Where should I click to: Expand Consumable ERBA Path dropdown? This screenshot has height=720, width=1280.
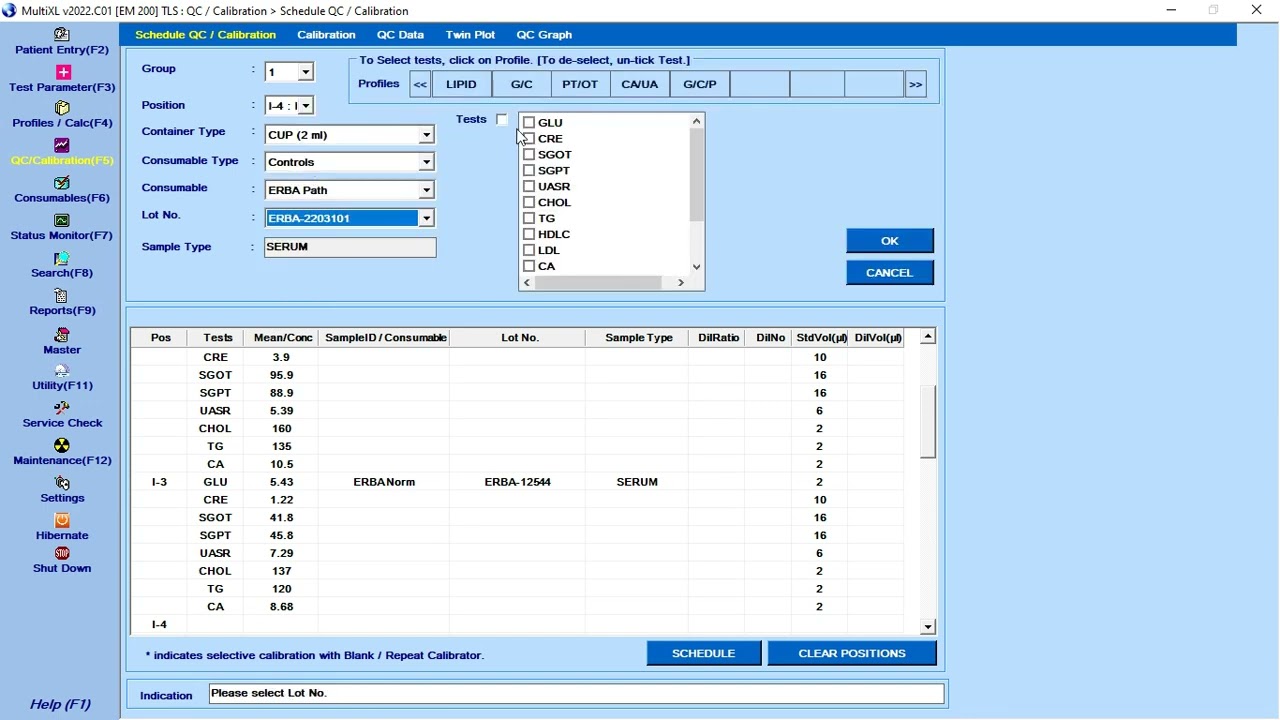click(x=426, y=190)
